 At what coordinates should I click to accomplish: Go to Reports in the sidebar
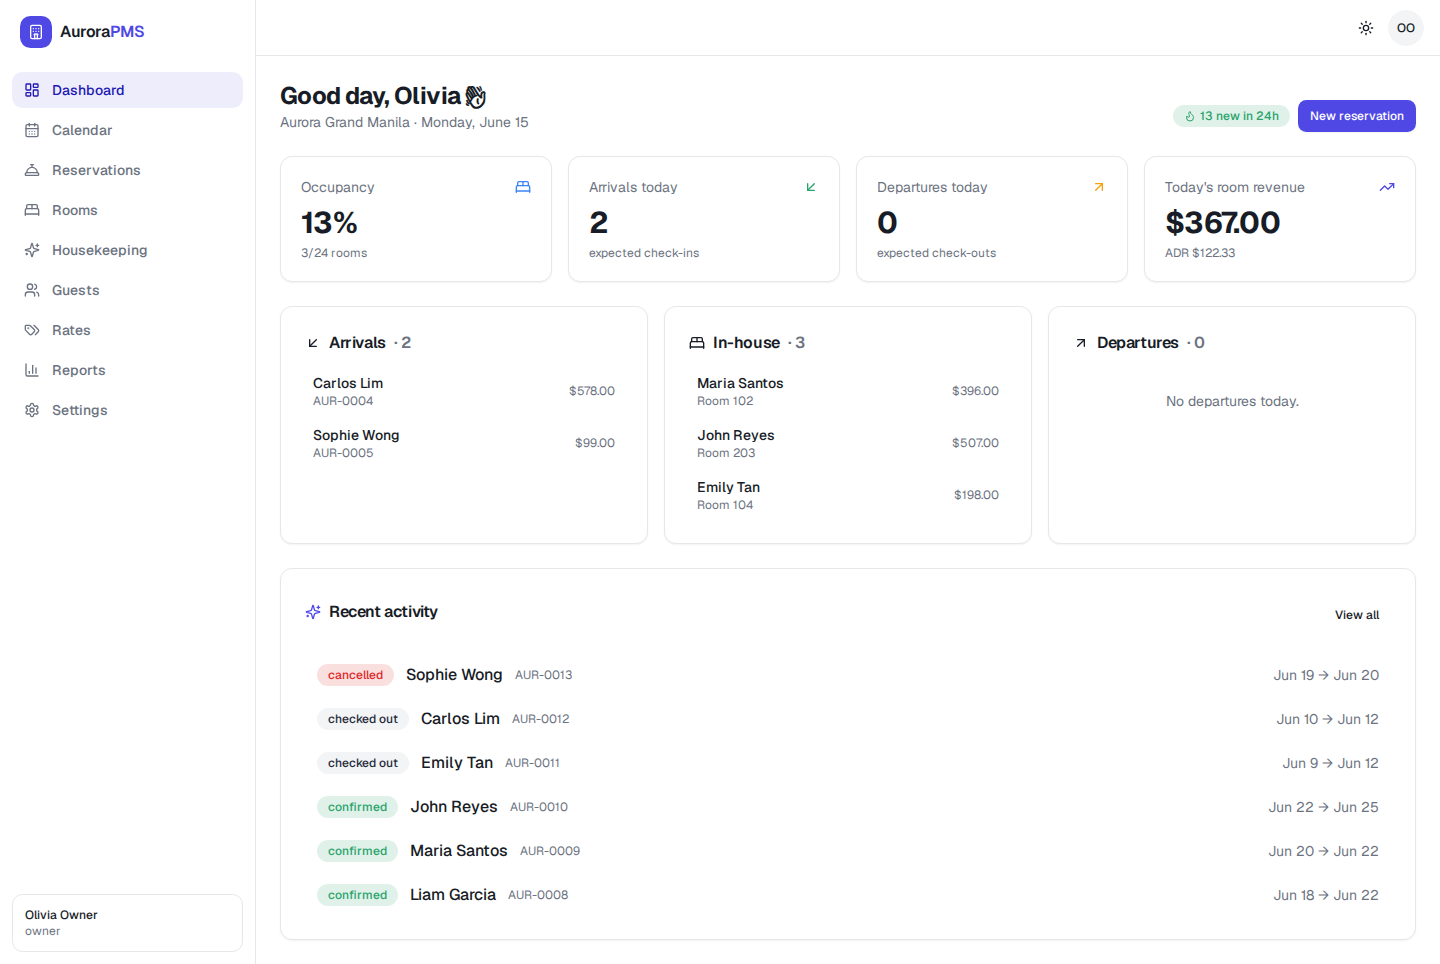click(127, 370)
